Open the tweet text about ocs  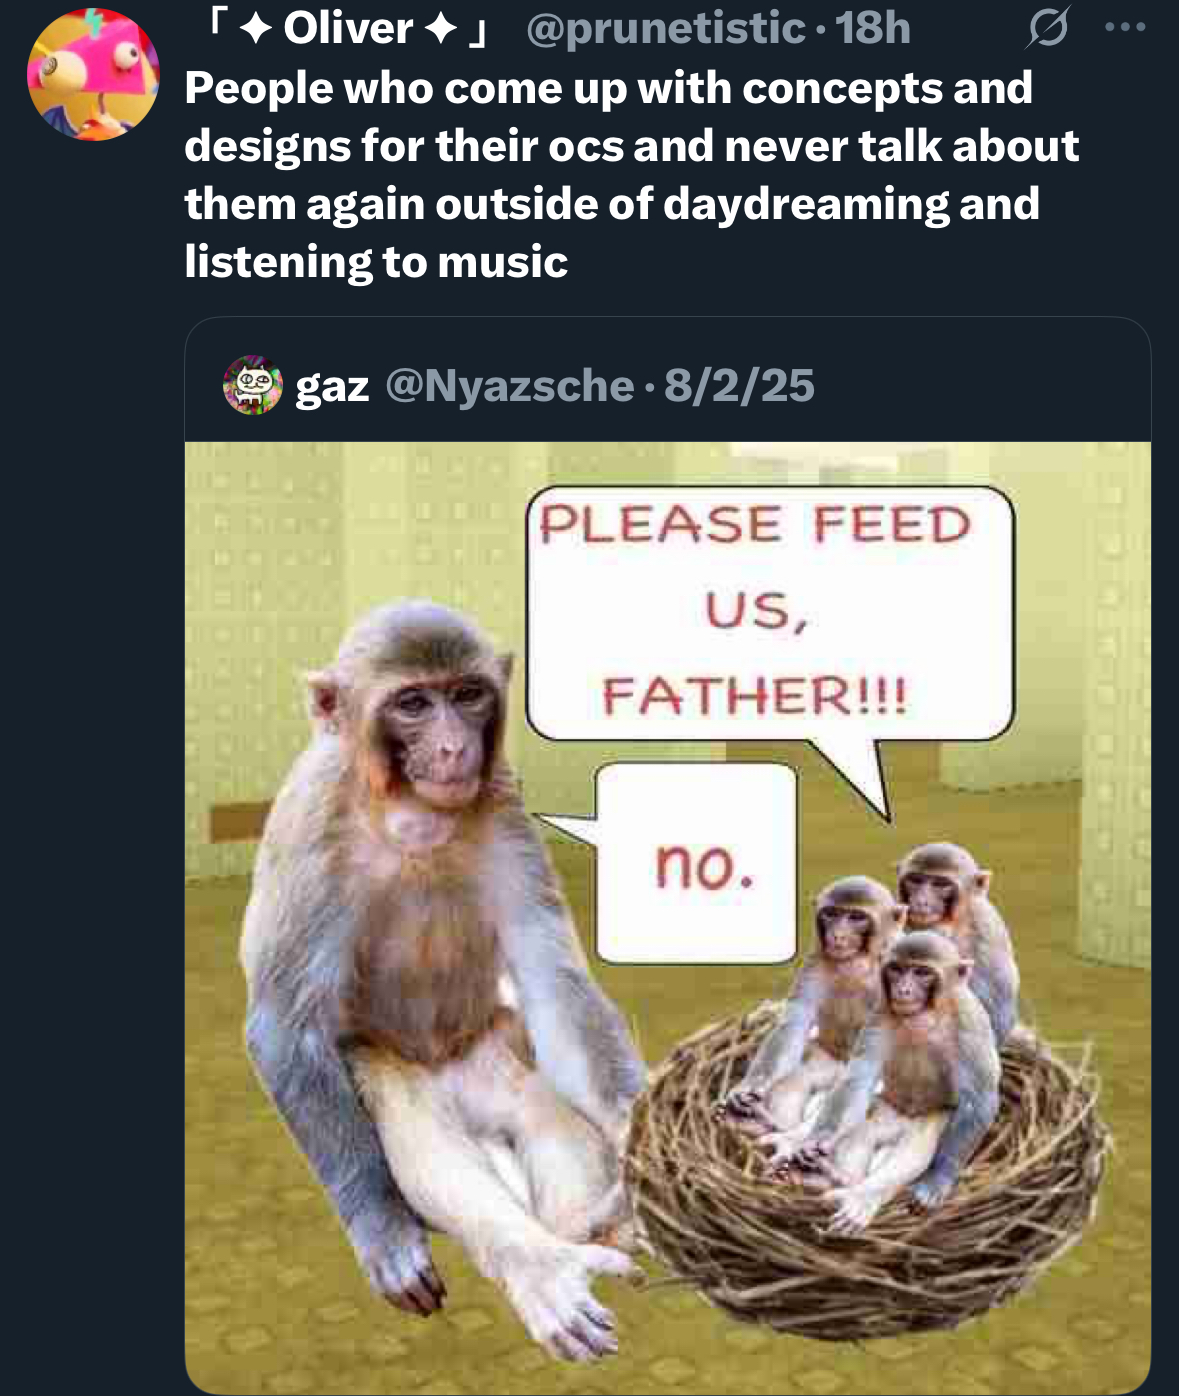click(630, 175)
